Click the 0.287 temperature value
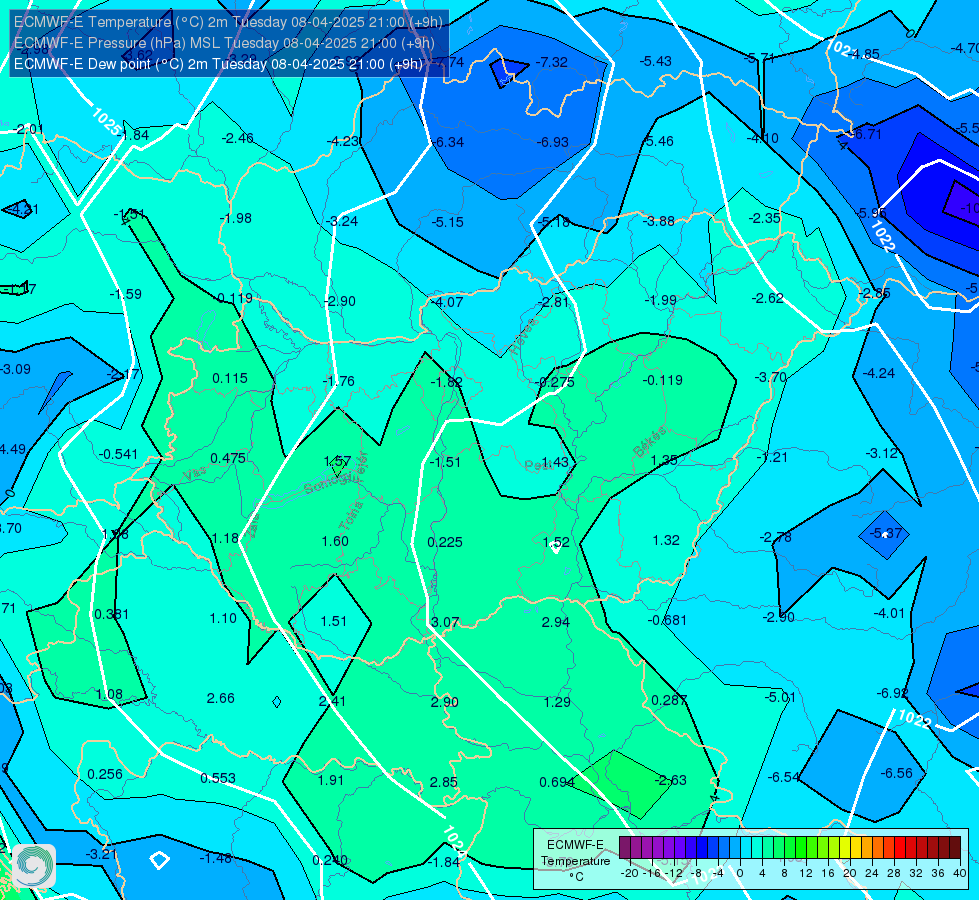Screen dimensions: 979x900 coord(669,701)
